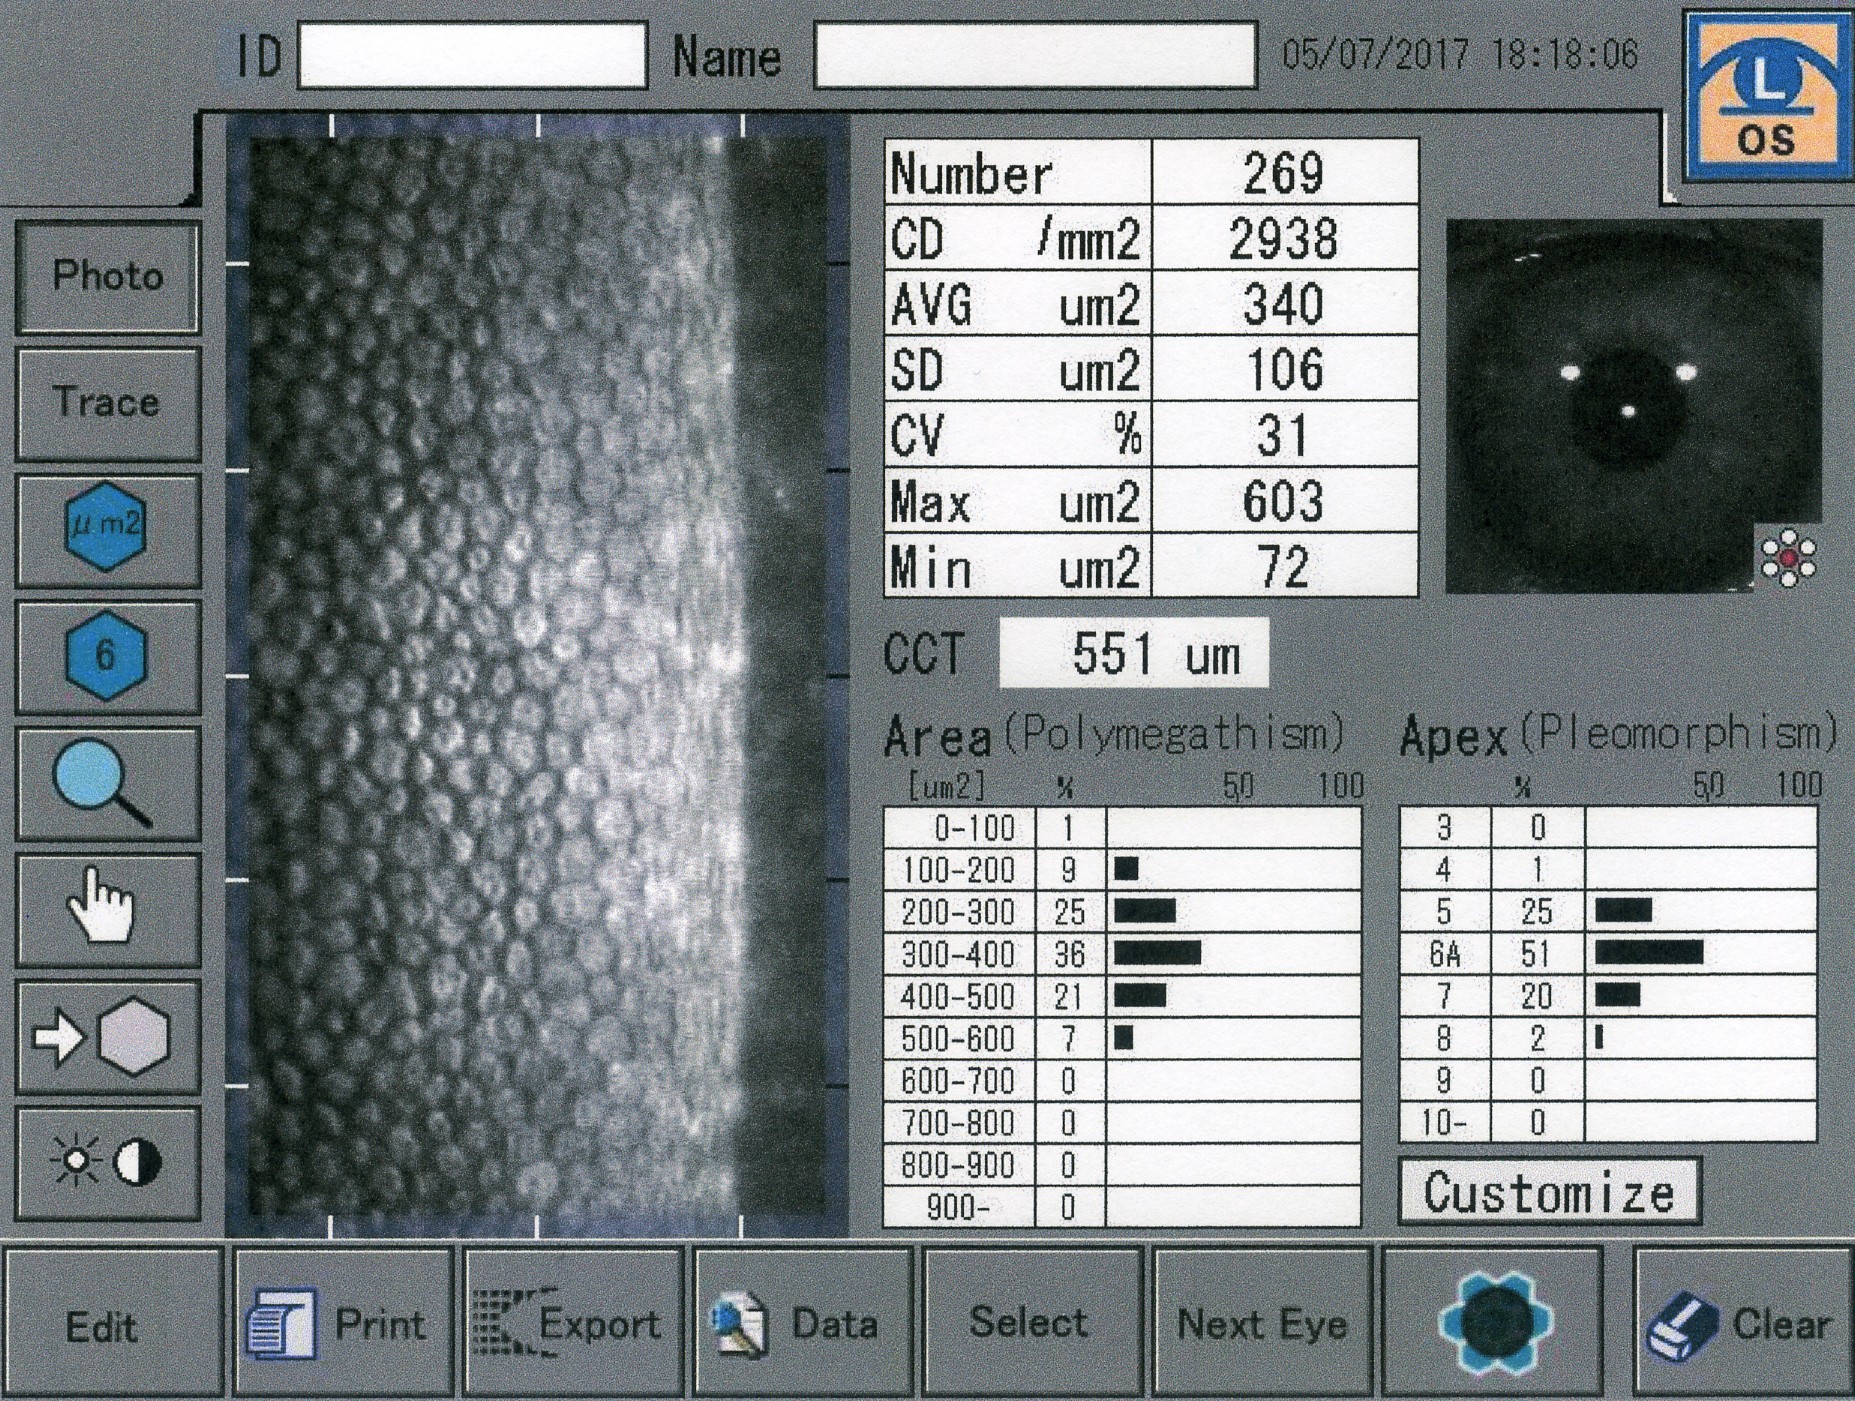Viewport: 1855px width, 1401px height.
Task: Open the Customize apex settings
Action: 1548,1192
